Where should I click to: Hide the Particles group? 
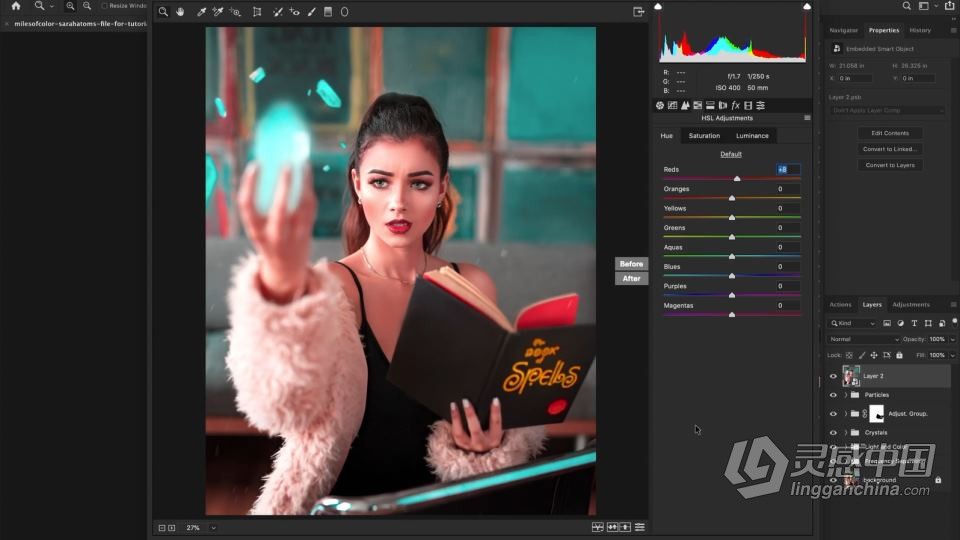click(833, 395)
